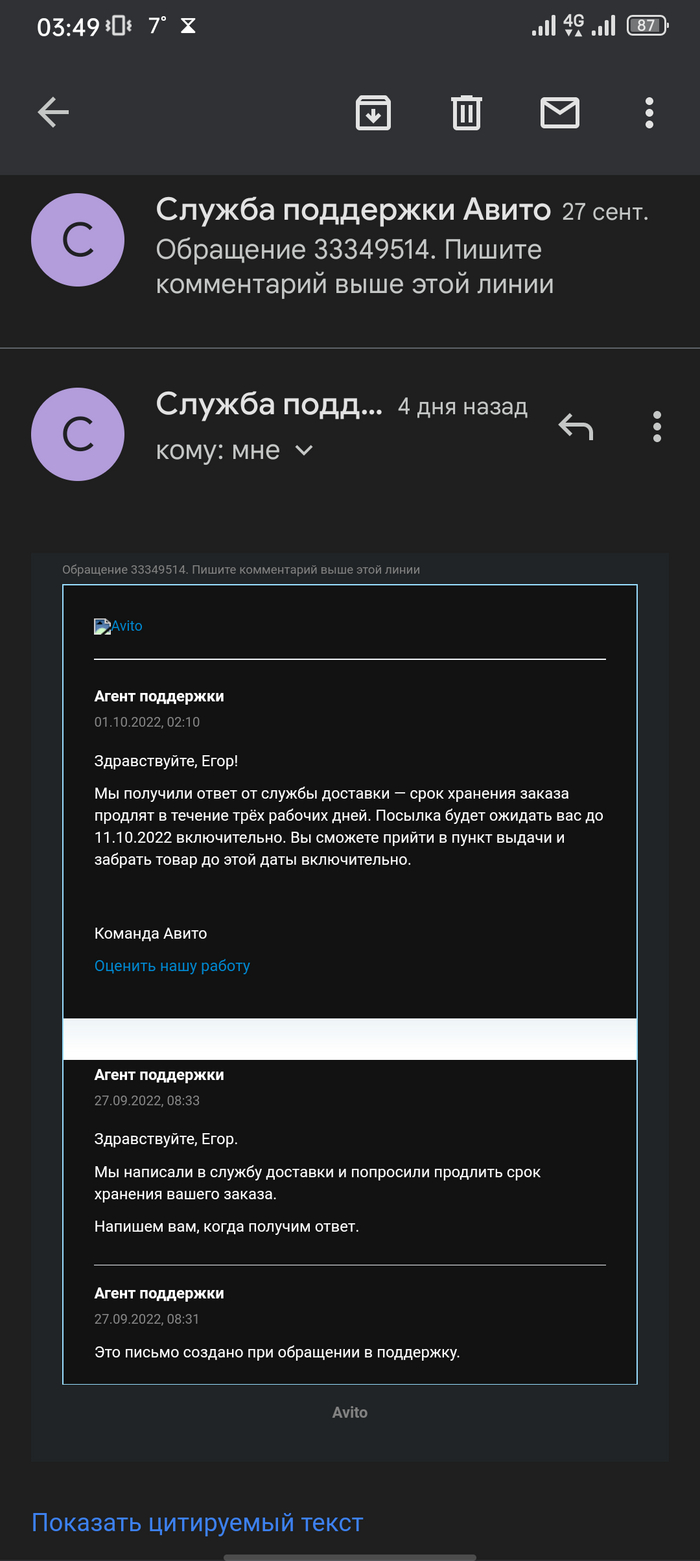
Task: Tap the vibrate mode status icon
Action: coord(119,27)
